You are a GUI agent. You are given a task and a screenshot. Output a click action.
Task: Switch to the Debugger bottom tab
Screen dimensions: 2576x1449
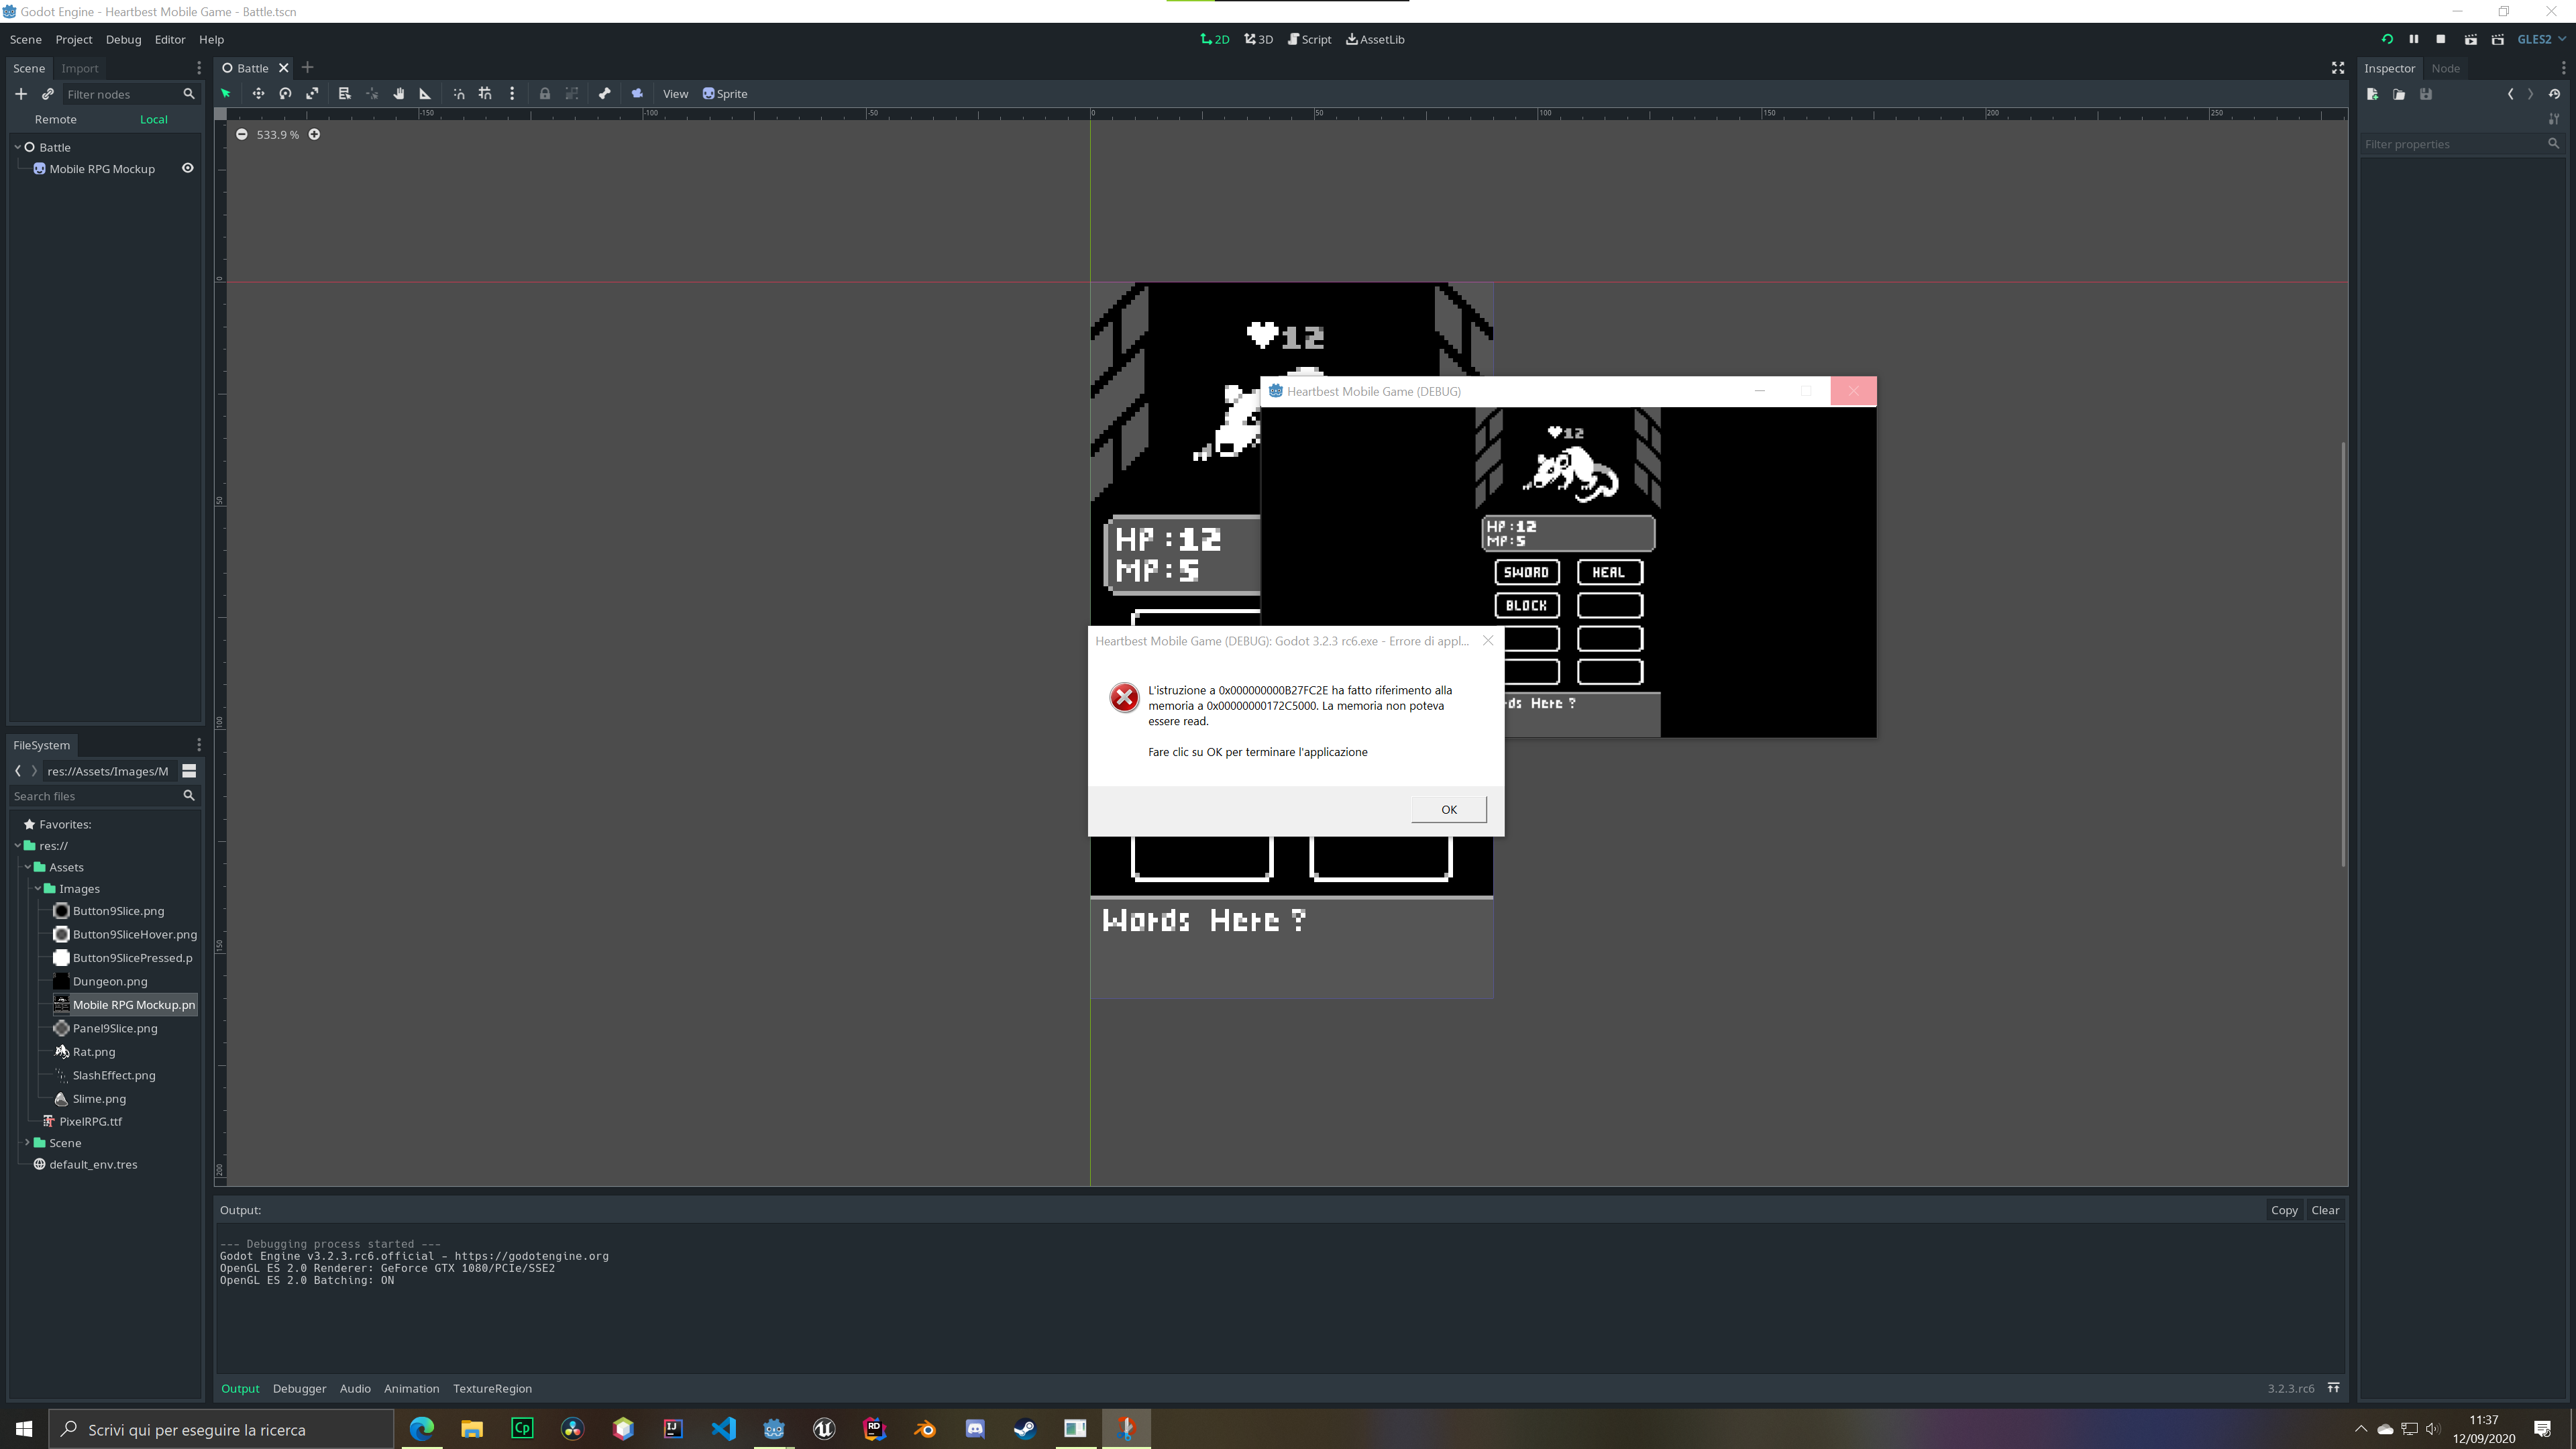coord(299,1388)
